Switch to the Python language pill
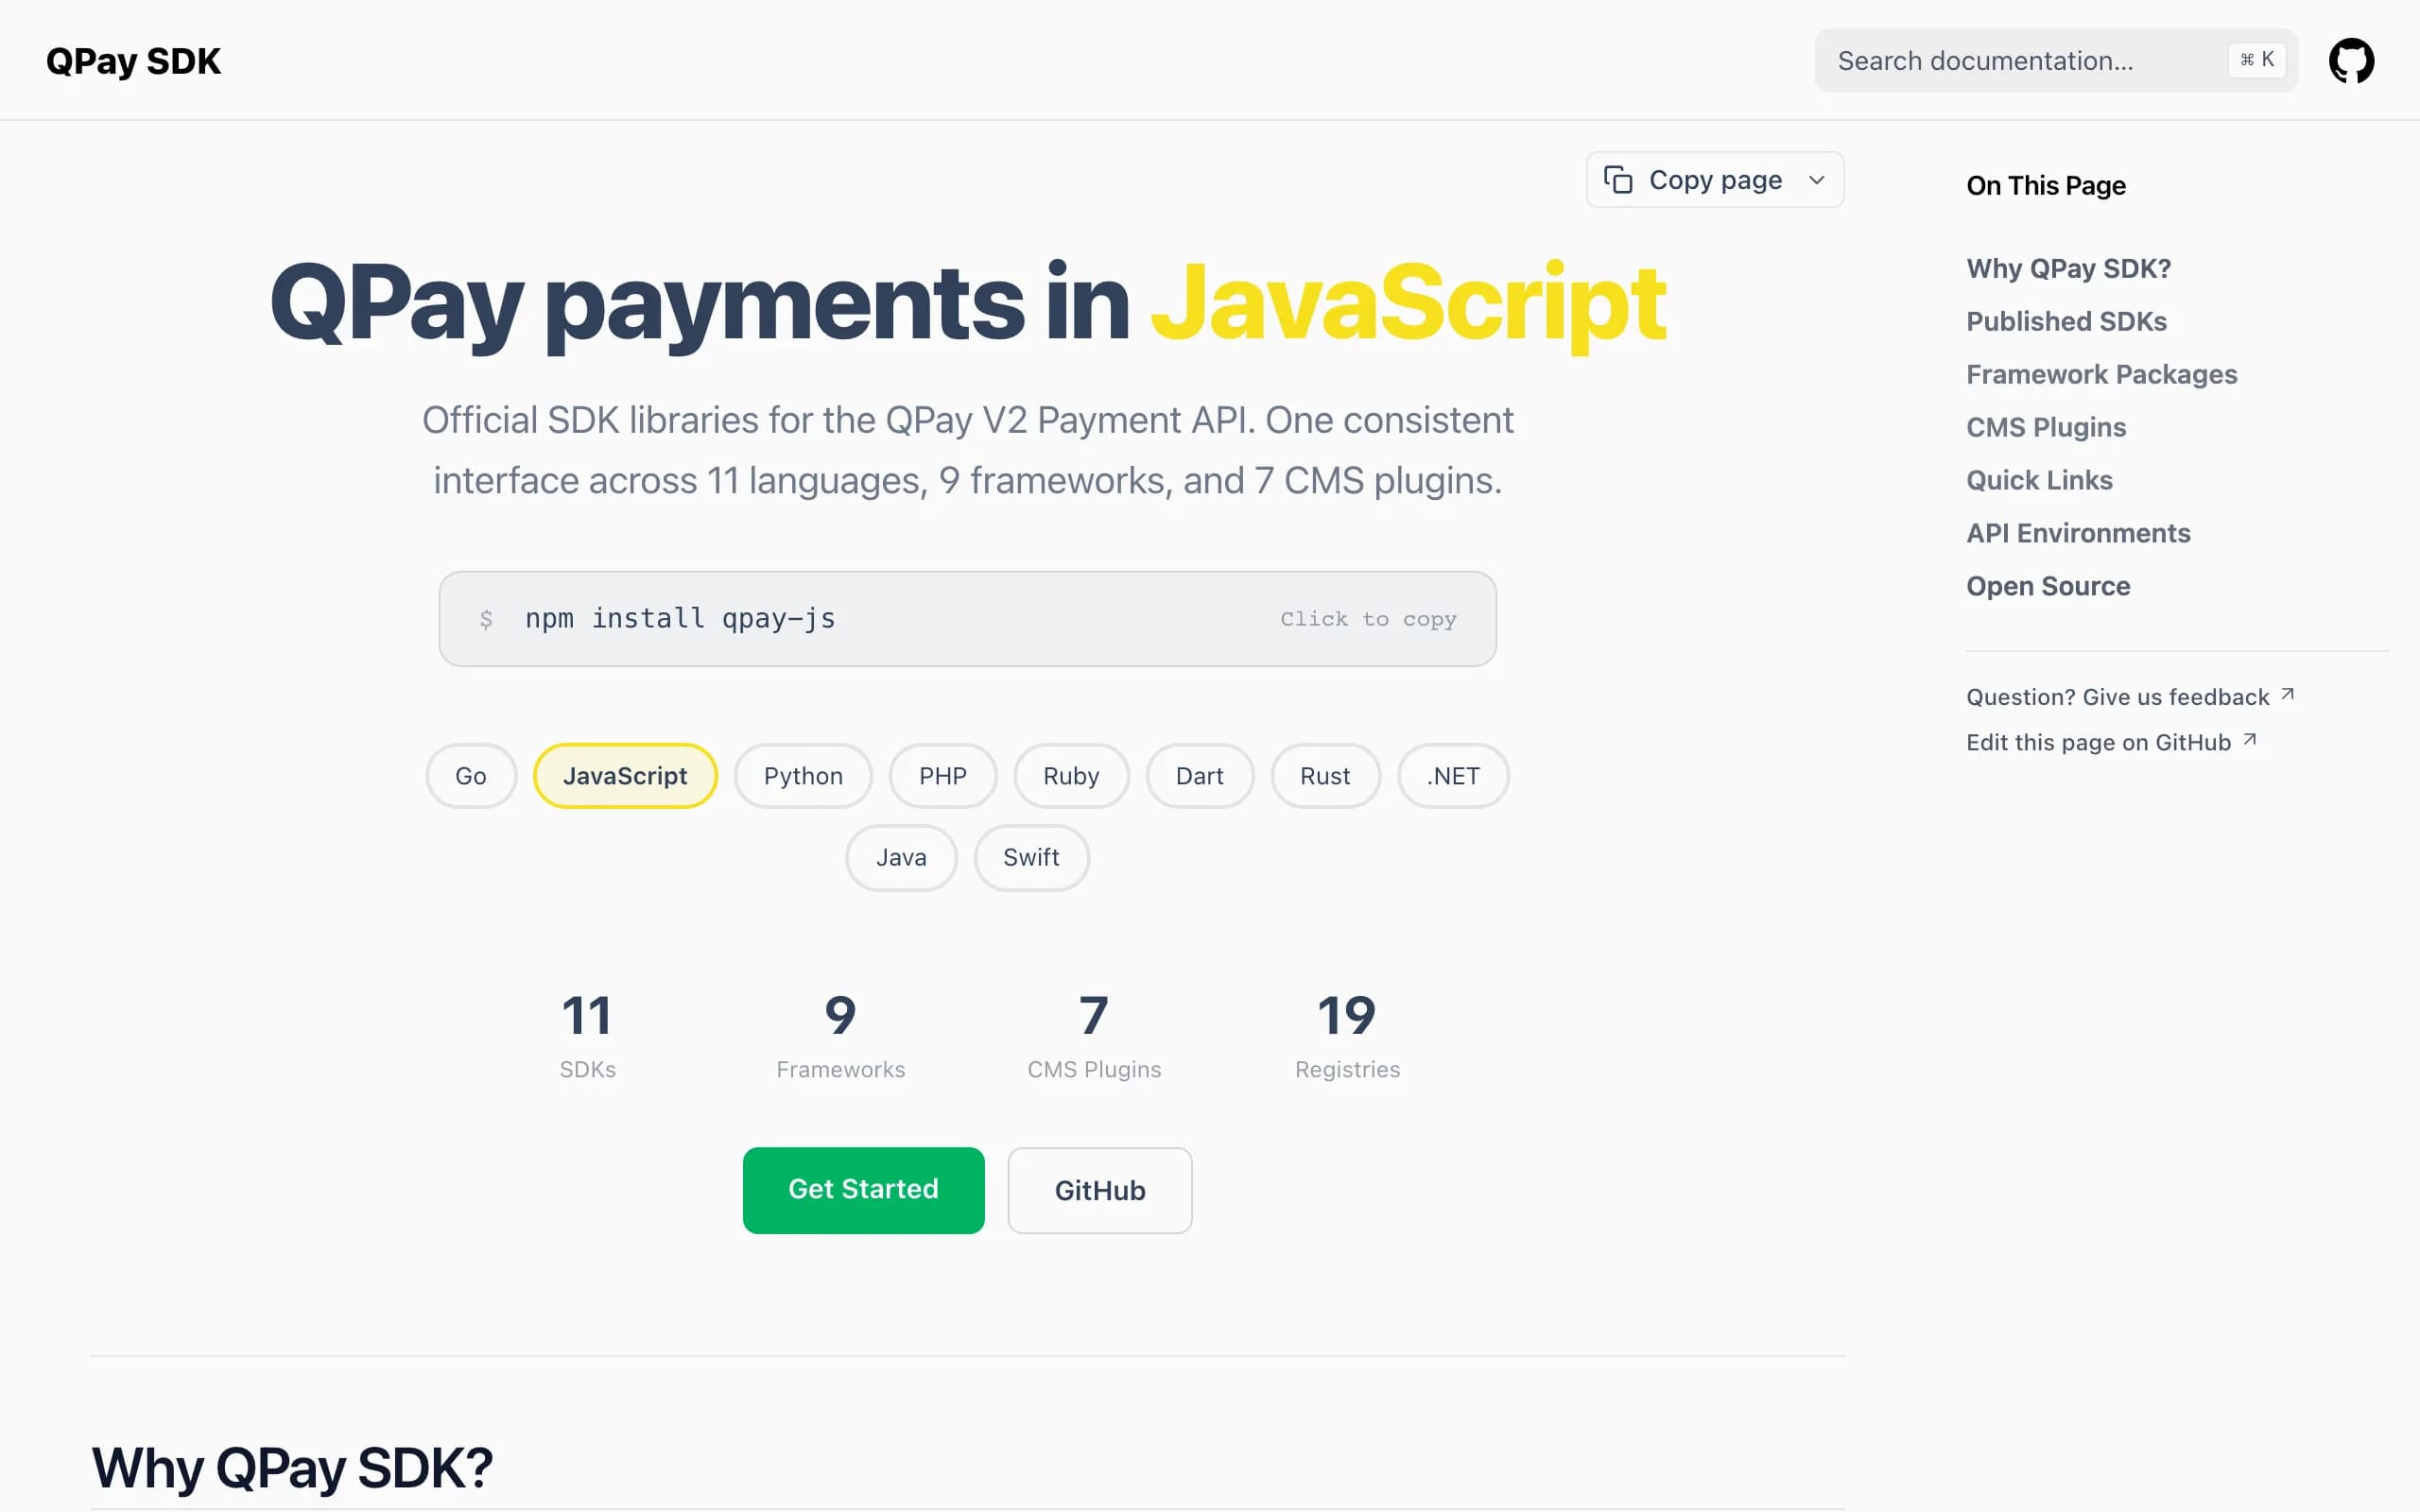This screenshot has width=2420, height=1512. tap(803, 776)
